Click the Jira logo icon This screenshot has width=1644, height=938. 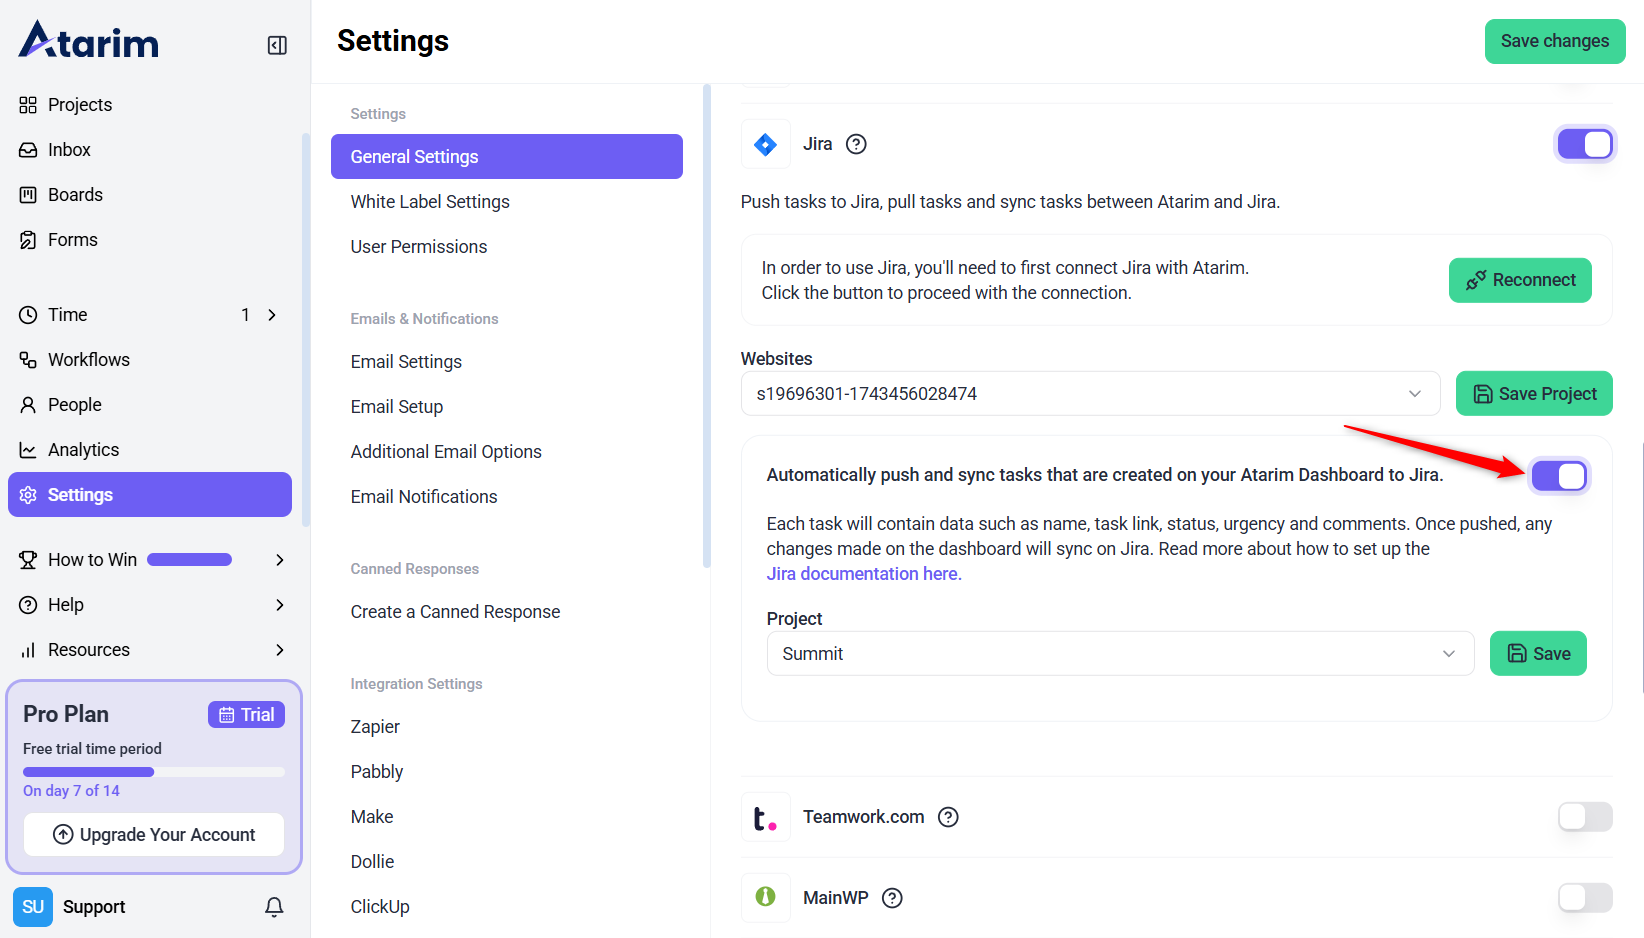pos(765,144)
